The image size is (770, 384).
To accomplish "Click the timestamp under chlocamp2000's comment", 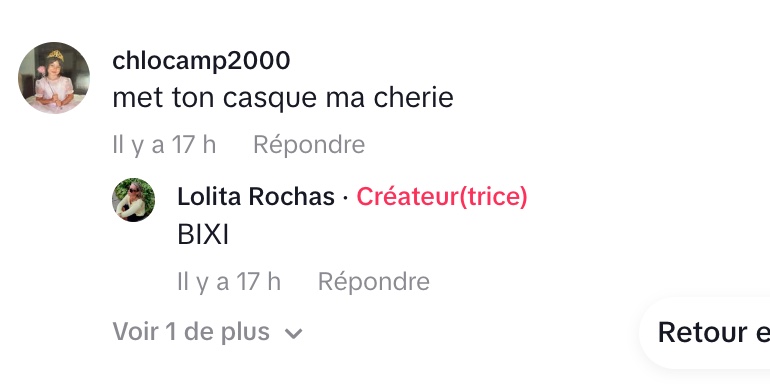I will pos(164,145).
